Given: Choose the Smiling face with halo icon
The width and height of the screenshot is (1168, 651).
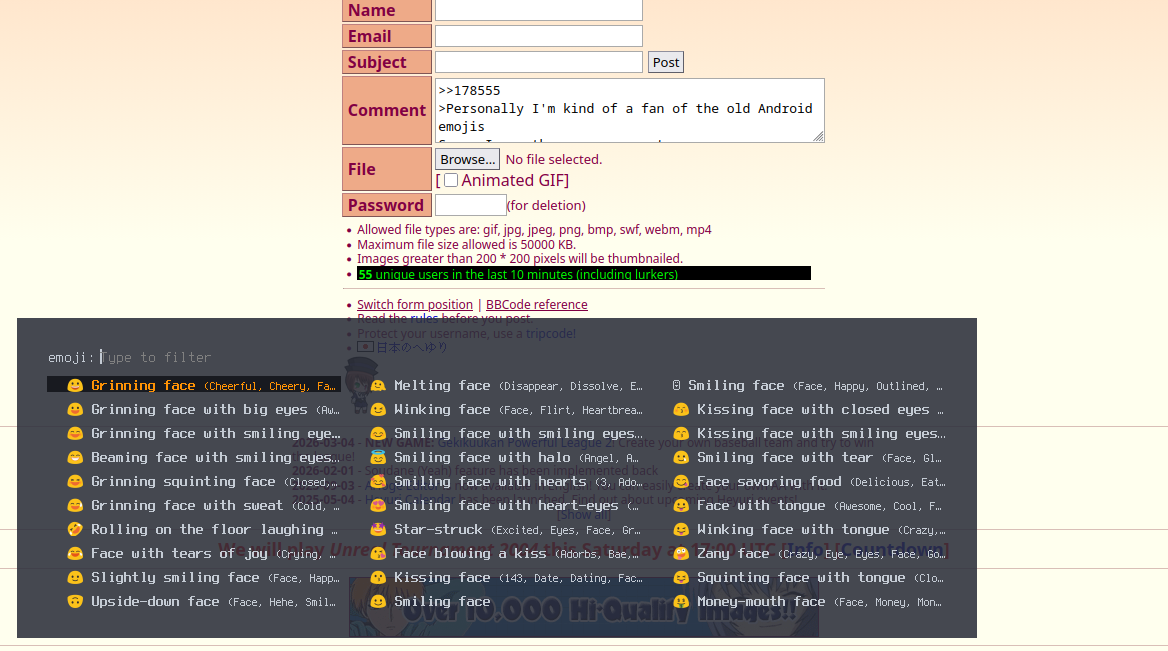Looking at the screenshot, I should (x=378, y=457).
